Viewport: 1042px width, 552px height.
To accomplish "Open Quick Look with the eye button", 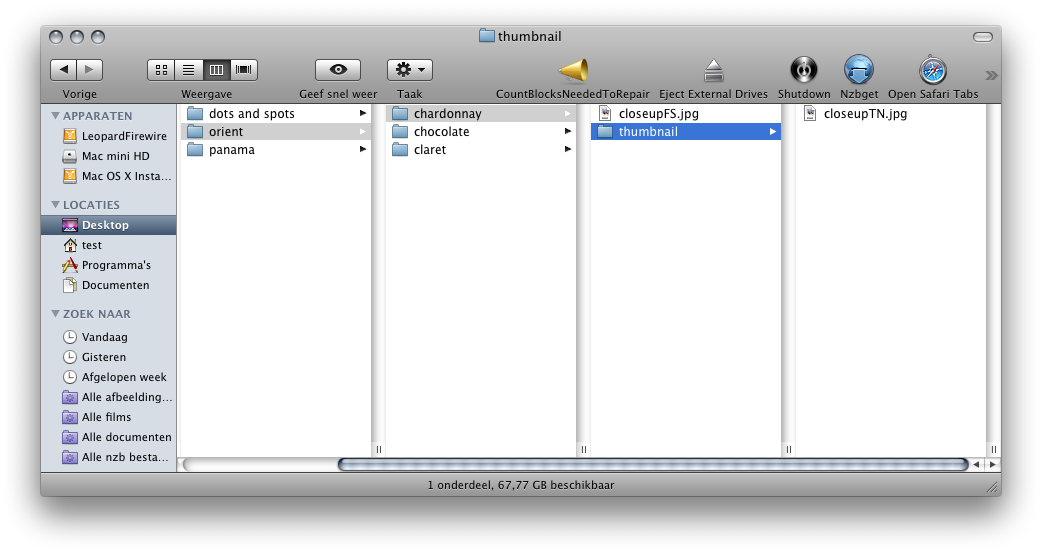I will 338,69.
